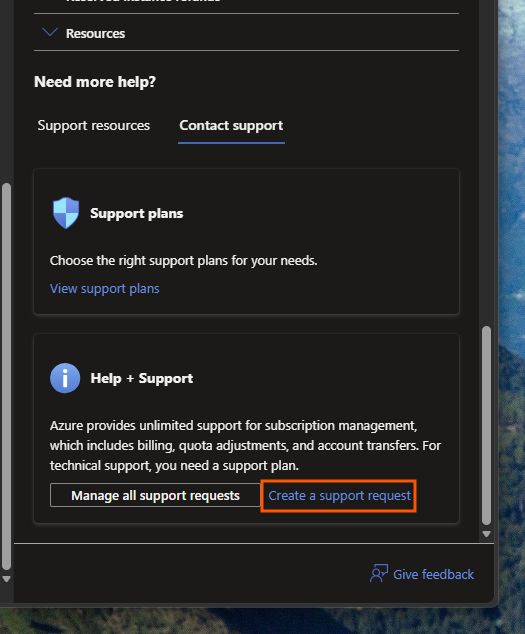This screenshot has width=525, height=634.
Task: Click the right scrollbar down arrow
Action: 487,534
